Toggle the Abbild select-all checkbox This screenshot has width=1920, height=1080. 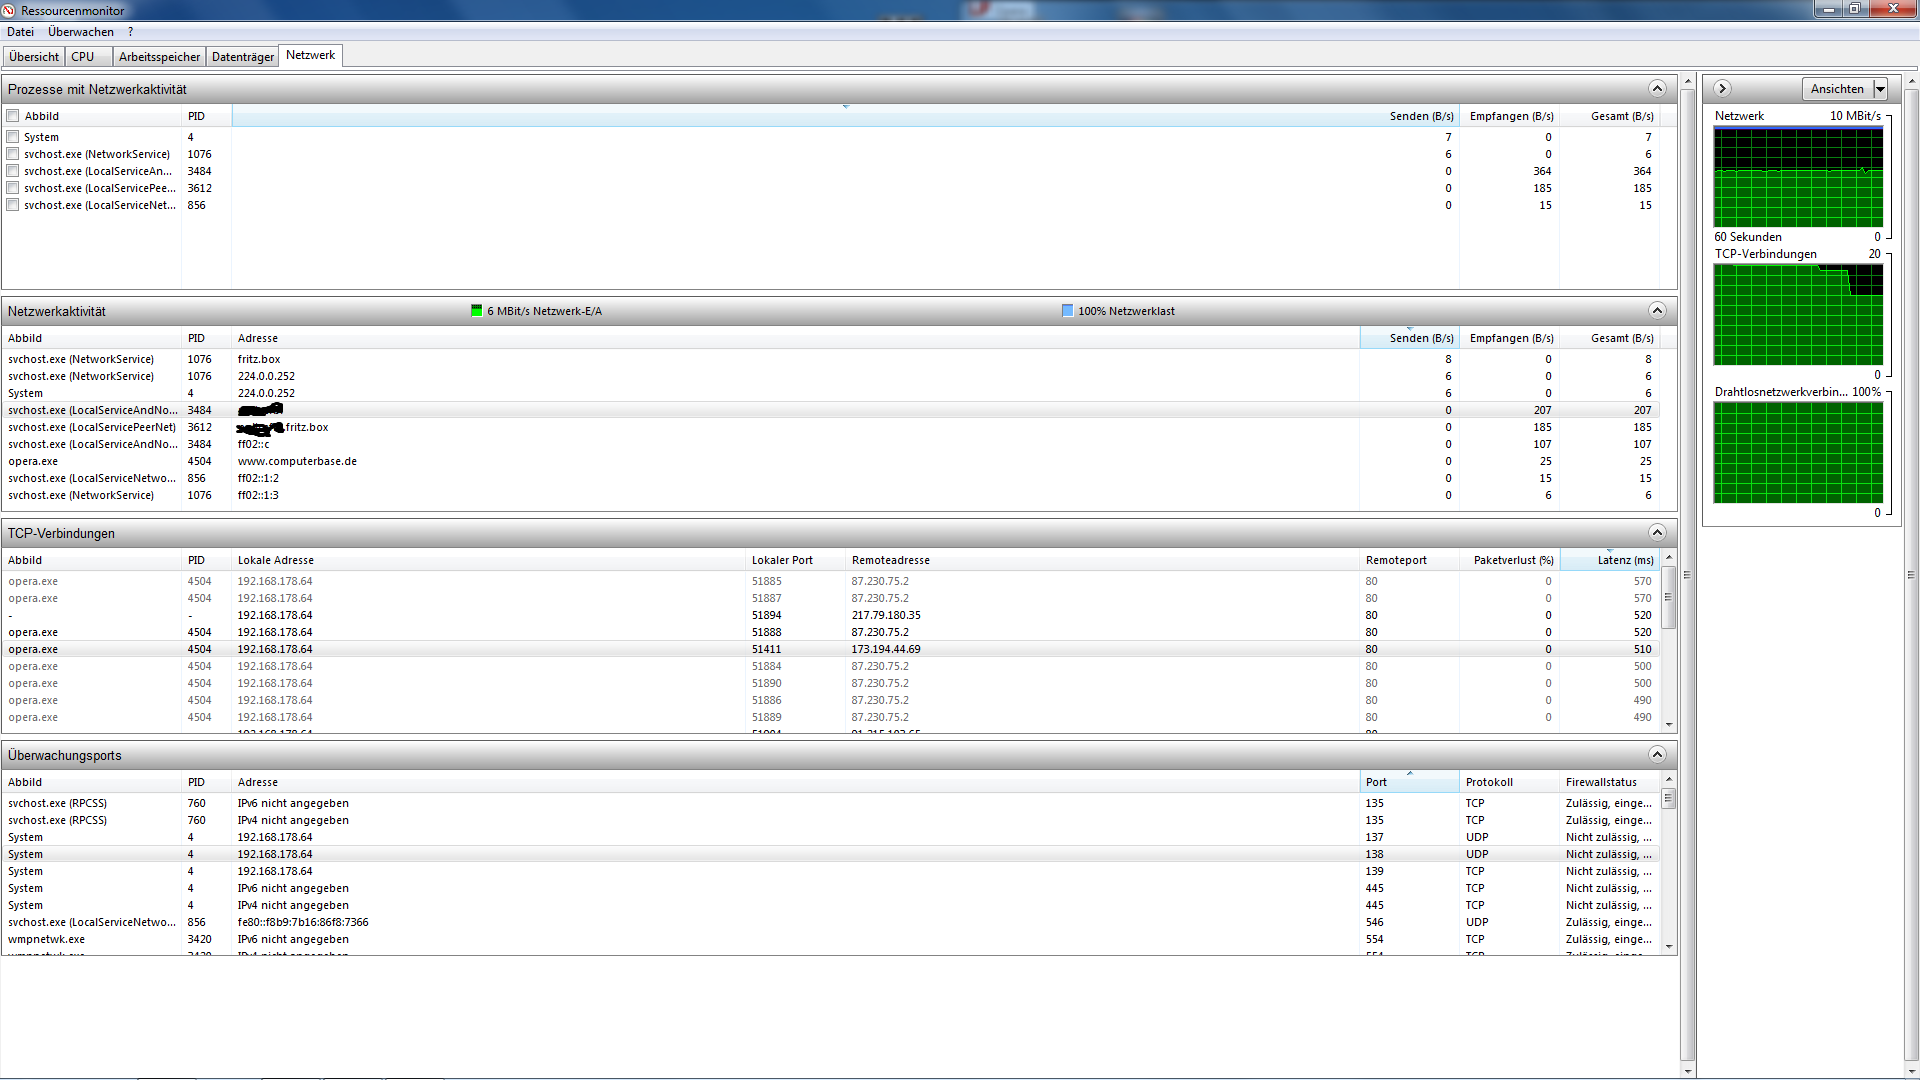click(13, 116)
